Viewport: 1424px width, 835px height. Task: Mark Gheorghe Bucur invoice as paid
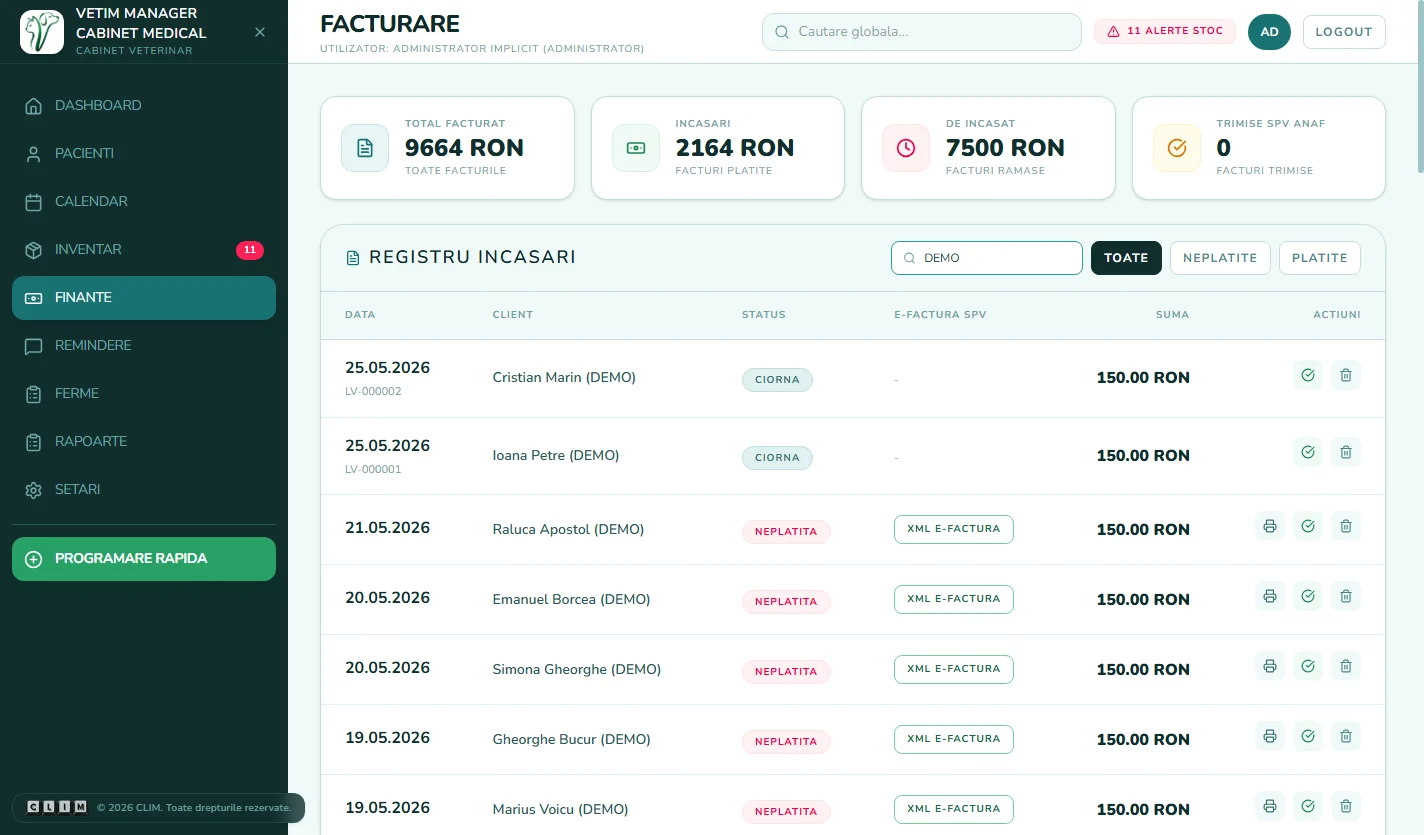pyautogui.click(x=1308, y=736)
